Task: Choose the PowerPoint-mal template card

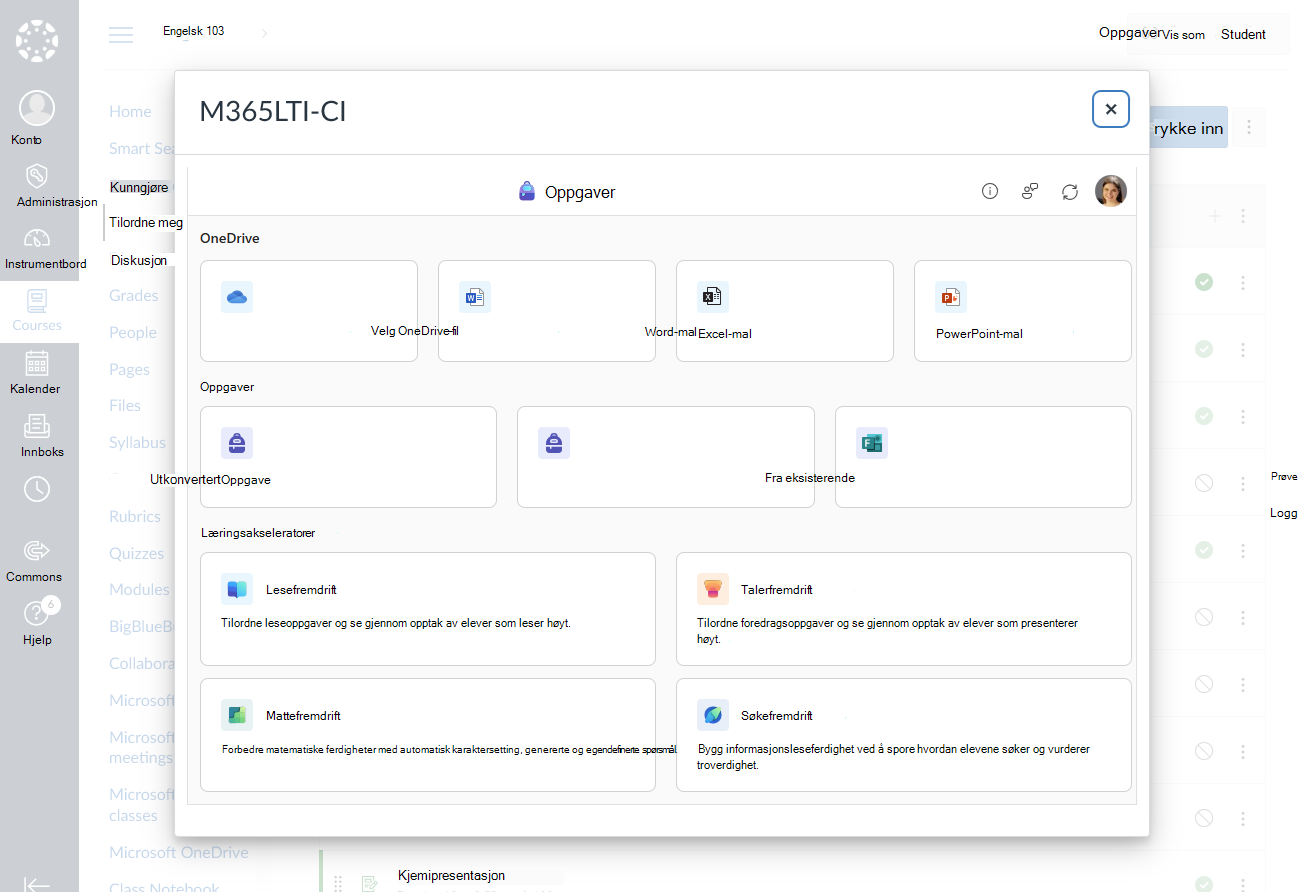Action: point(1023,311)
